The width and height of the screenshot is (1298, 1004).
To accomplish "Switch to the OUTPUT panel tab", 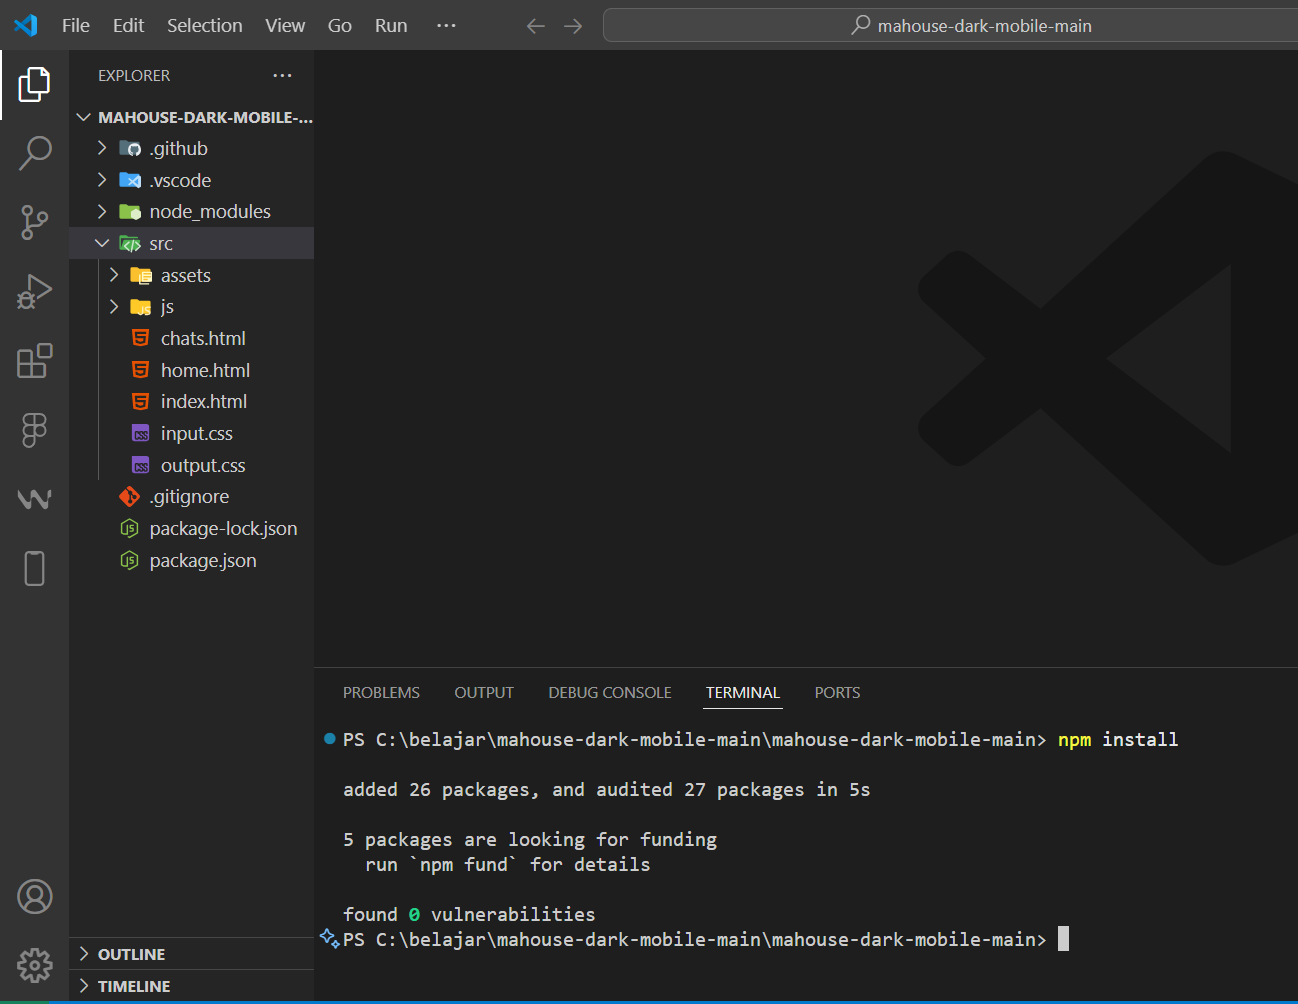I will [484, 692].
